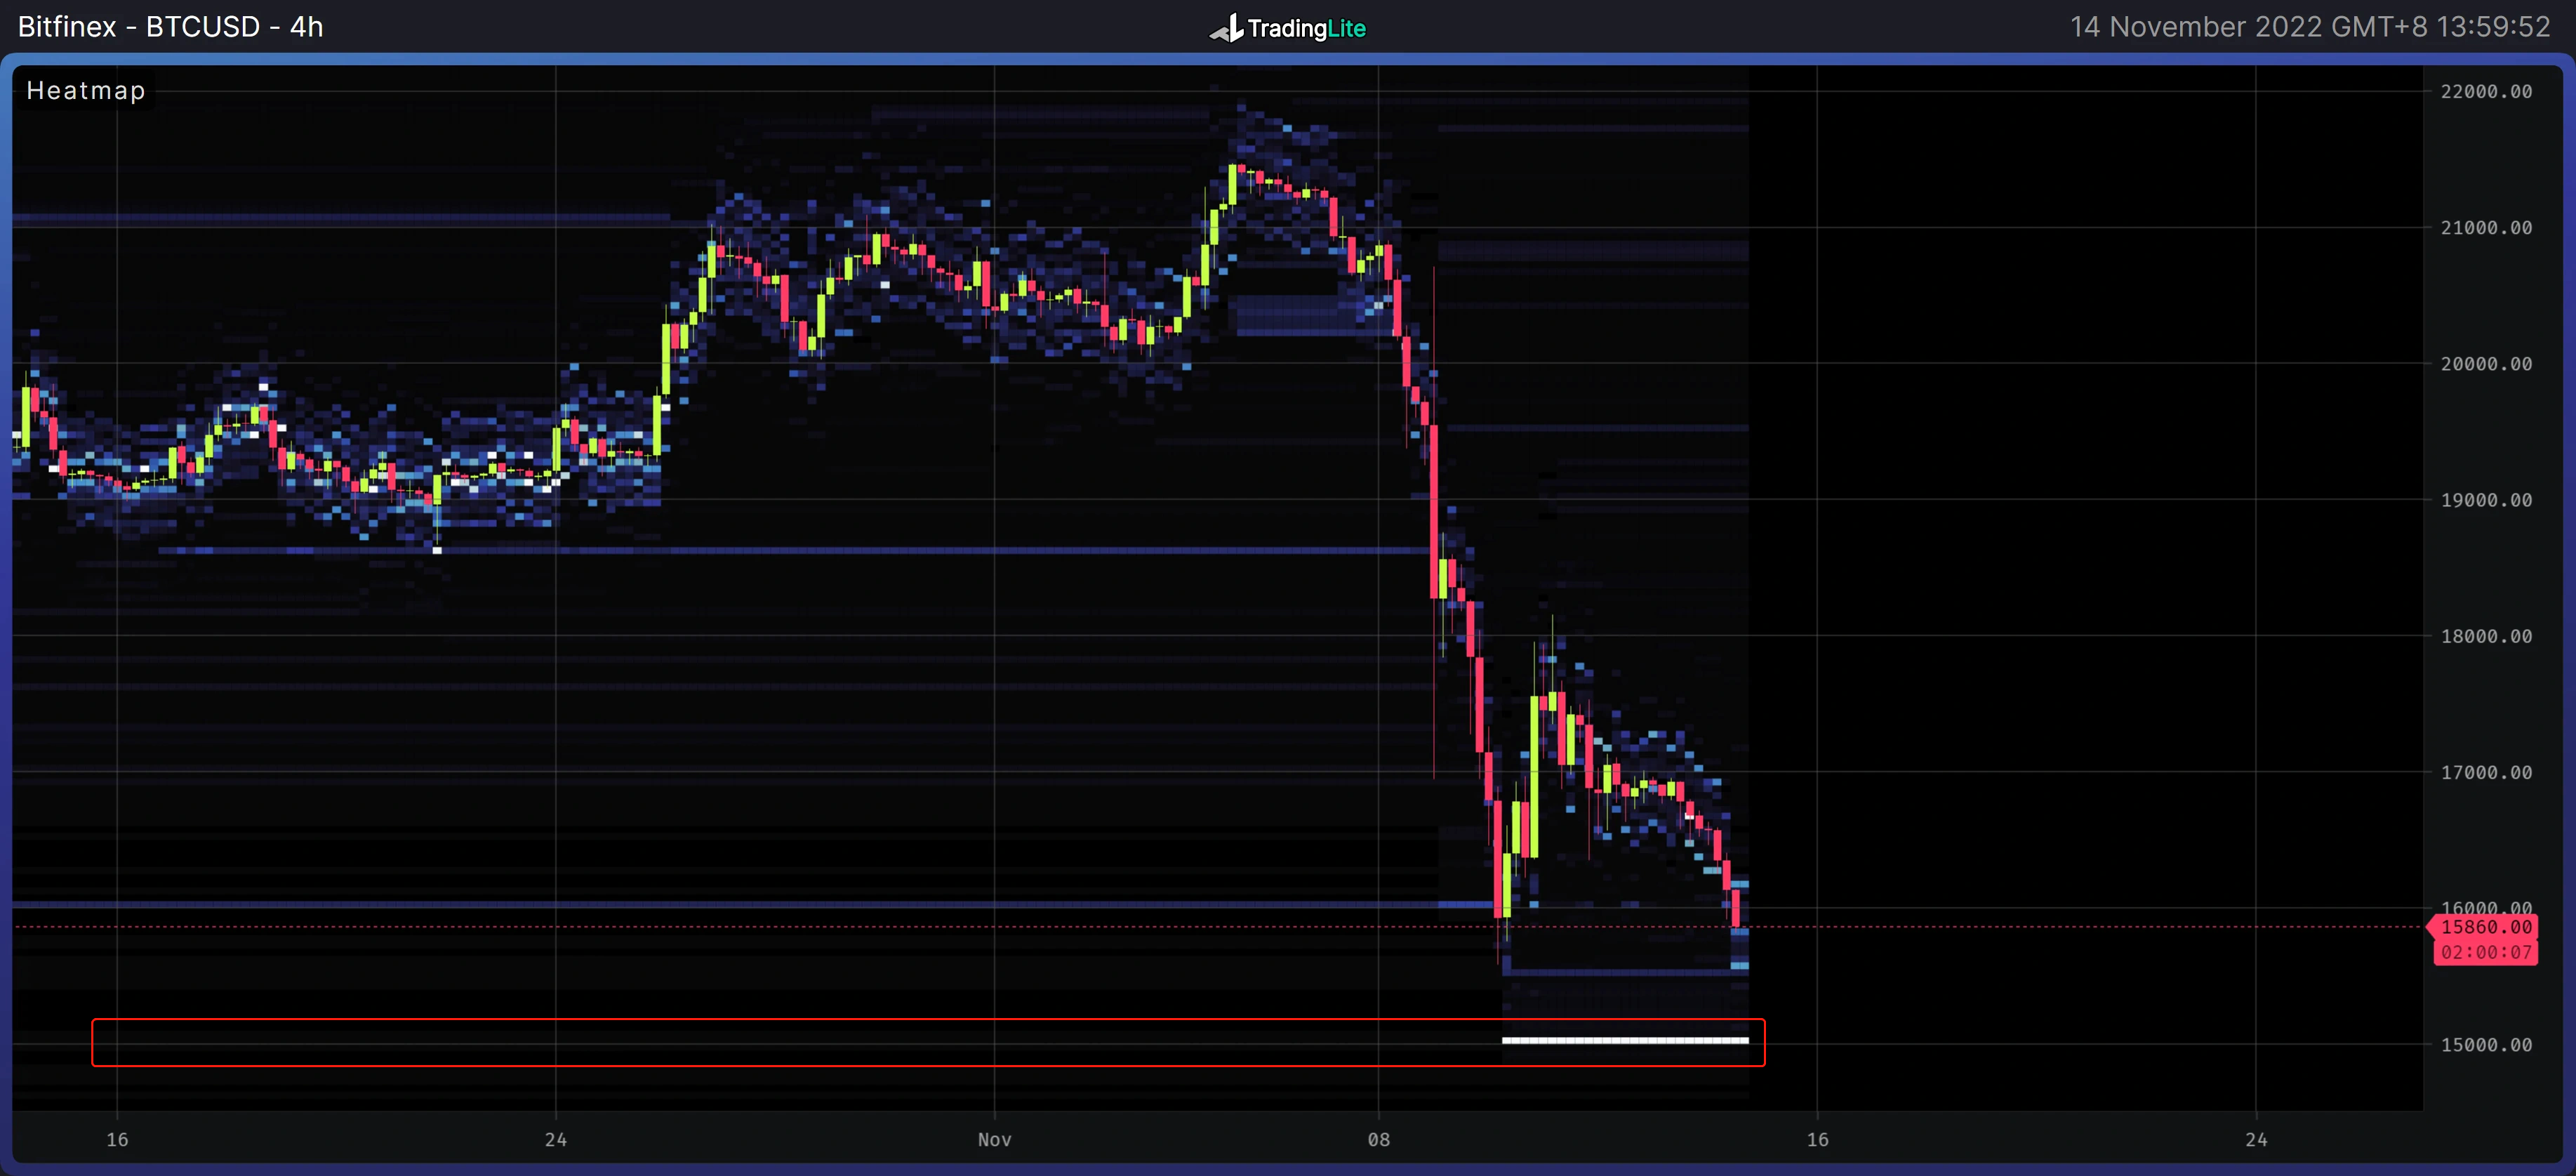Click the Bitfinex - BTCUSD - 4h title
This screenshot has width=2576, height=1176.
pyautogui.click(x=170, y=27)
